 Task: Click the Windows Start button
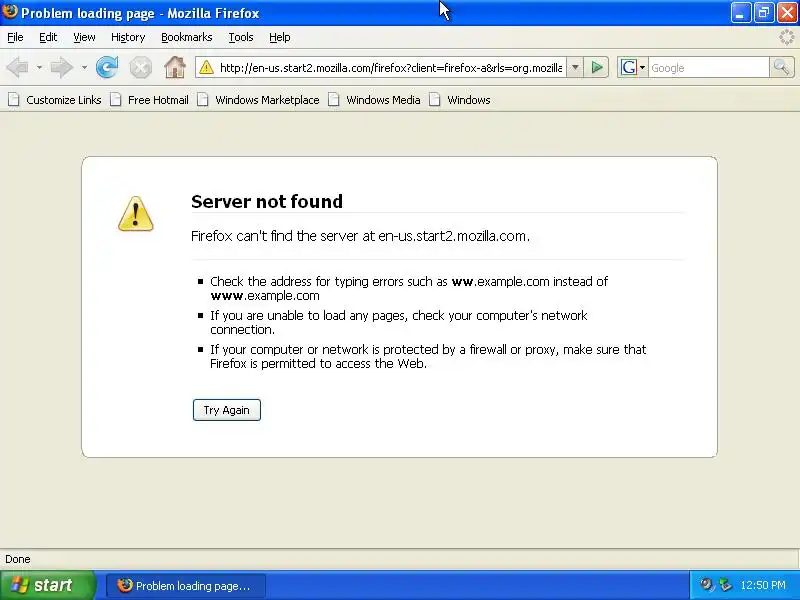click(x=47, y=585)
